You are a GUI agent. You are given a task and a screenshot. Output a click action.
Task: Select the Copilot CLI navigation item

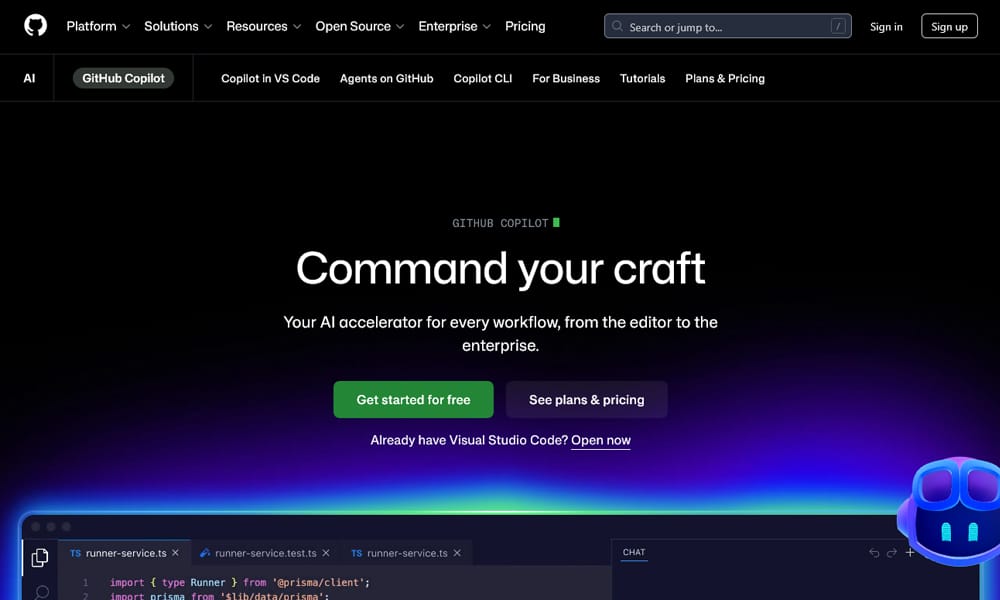(482, 77)
